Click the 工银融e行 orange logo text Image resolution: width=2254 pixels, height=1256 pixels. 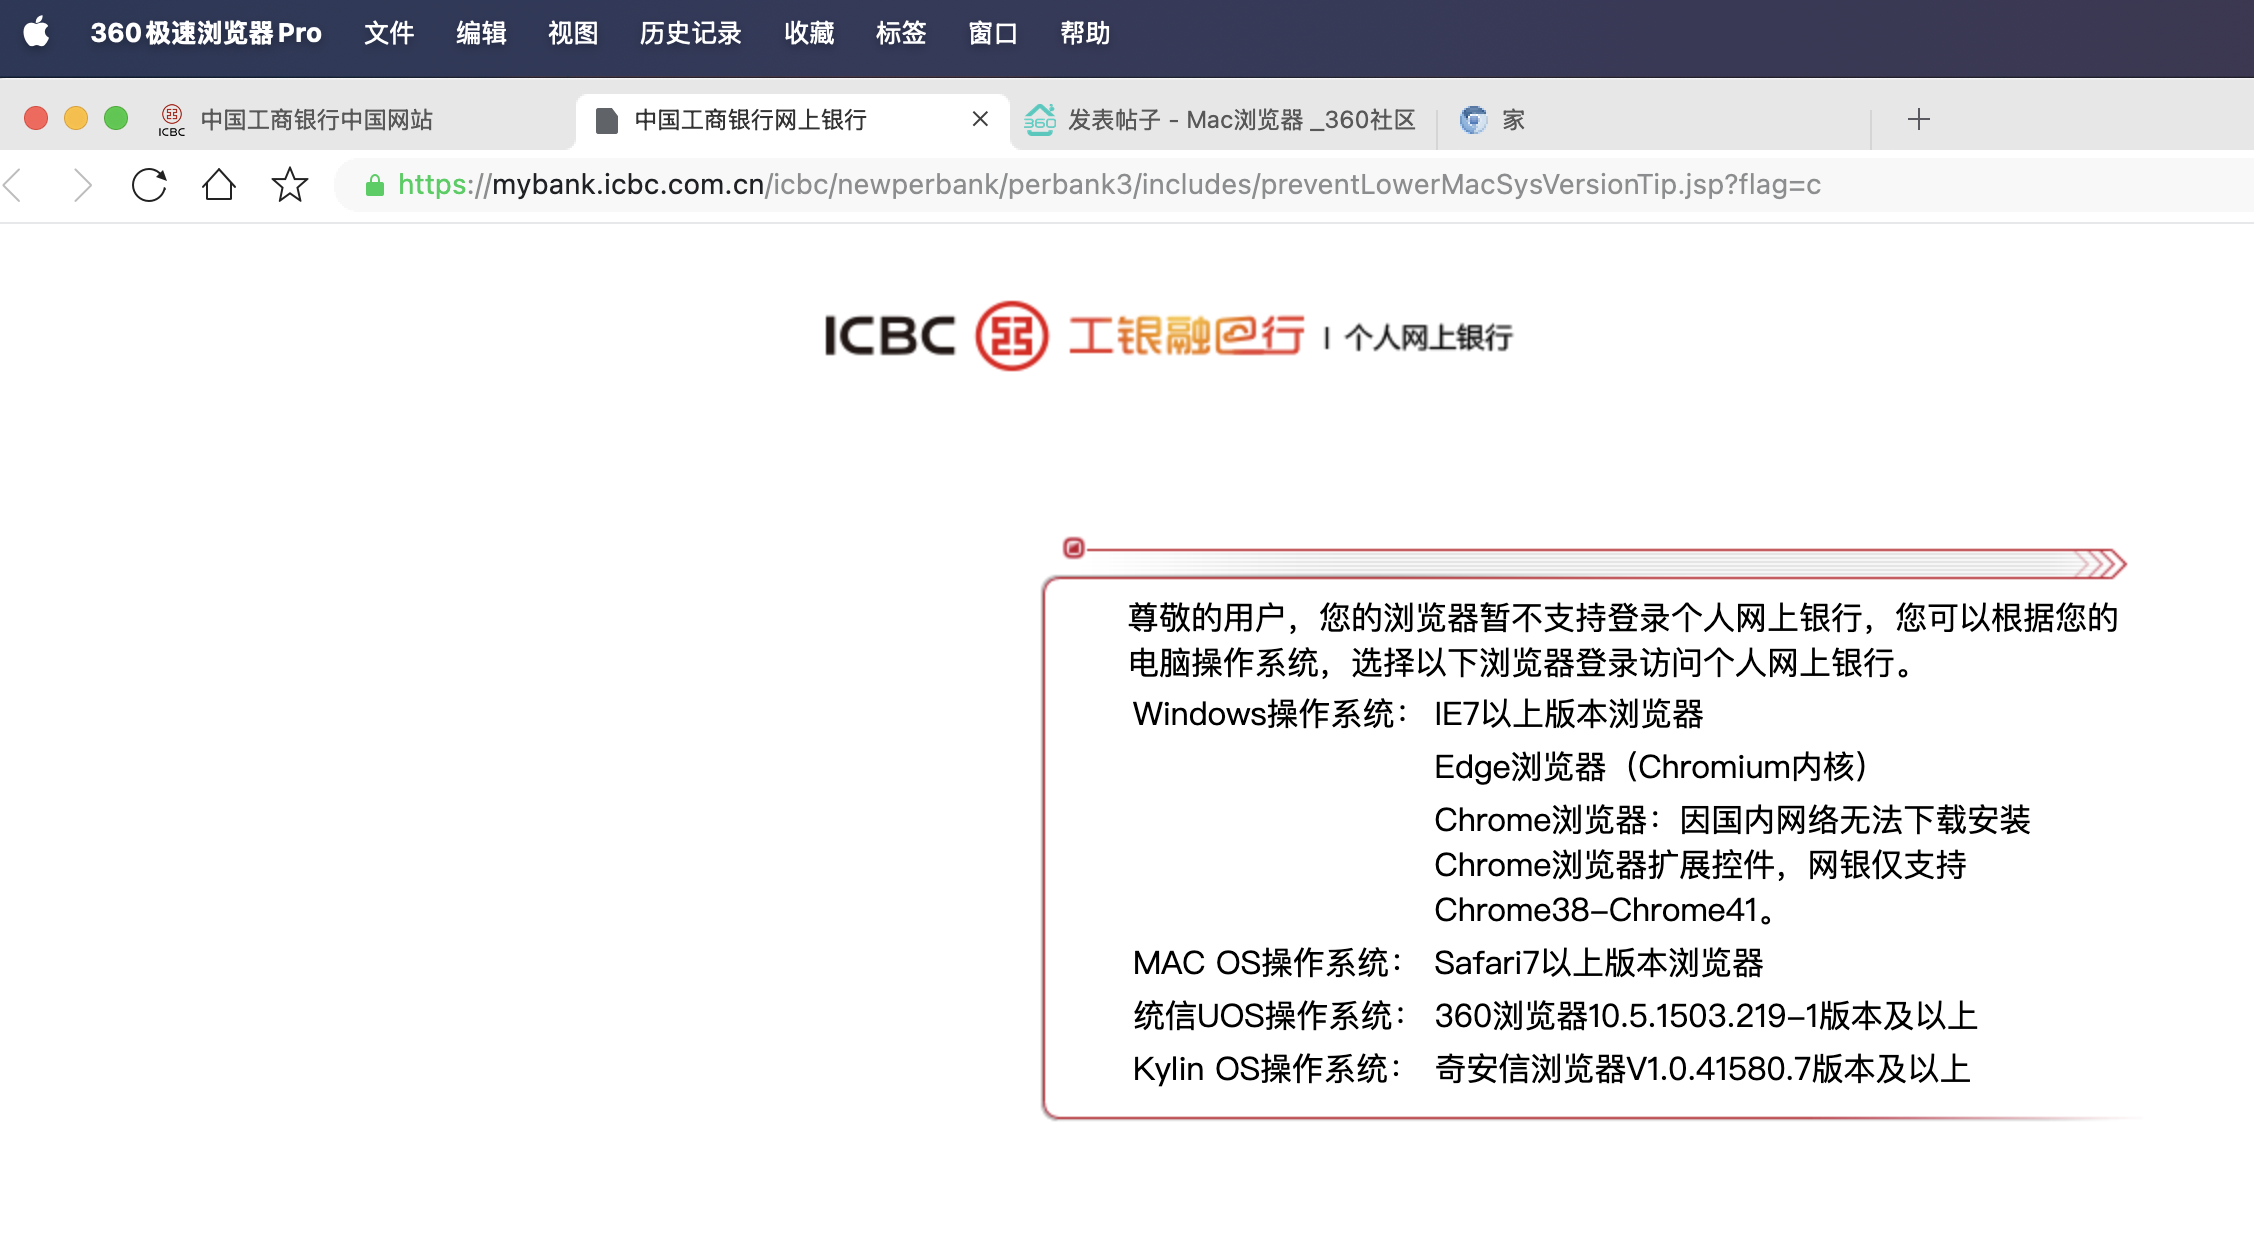[x=1186, y=336]
